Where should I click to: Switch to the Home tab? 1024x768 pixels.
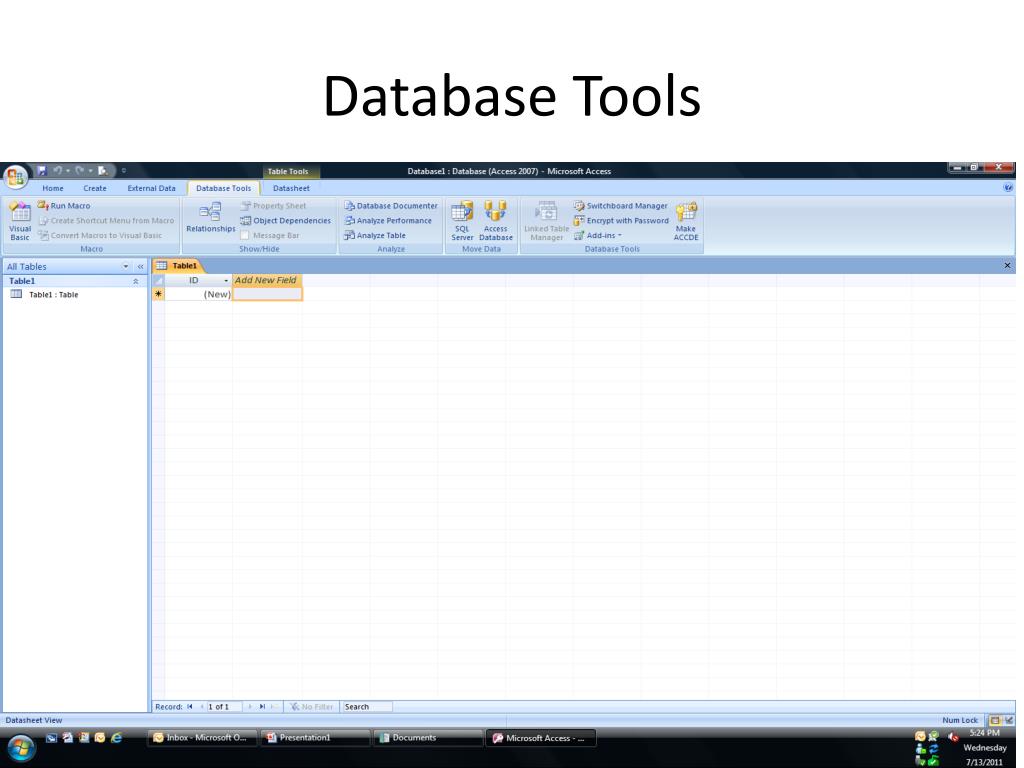[x=53, y=188]
